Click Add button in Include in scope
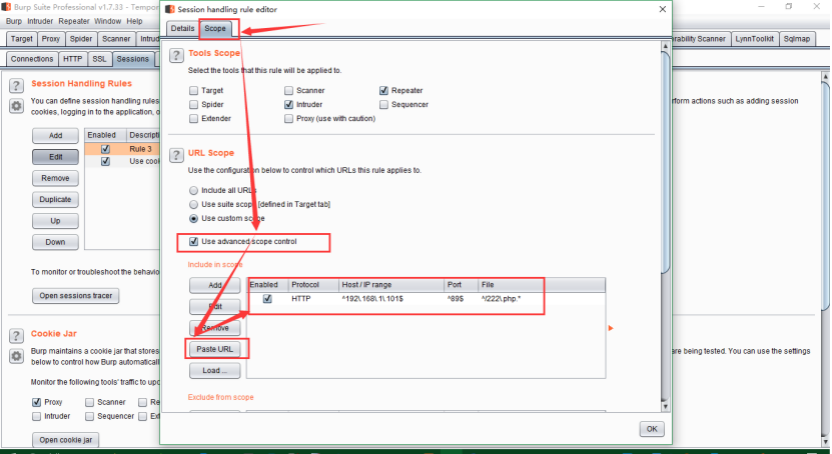This screenshot has height=454, width=832. [x=215, y=285]
